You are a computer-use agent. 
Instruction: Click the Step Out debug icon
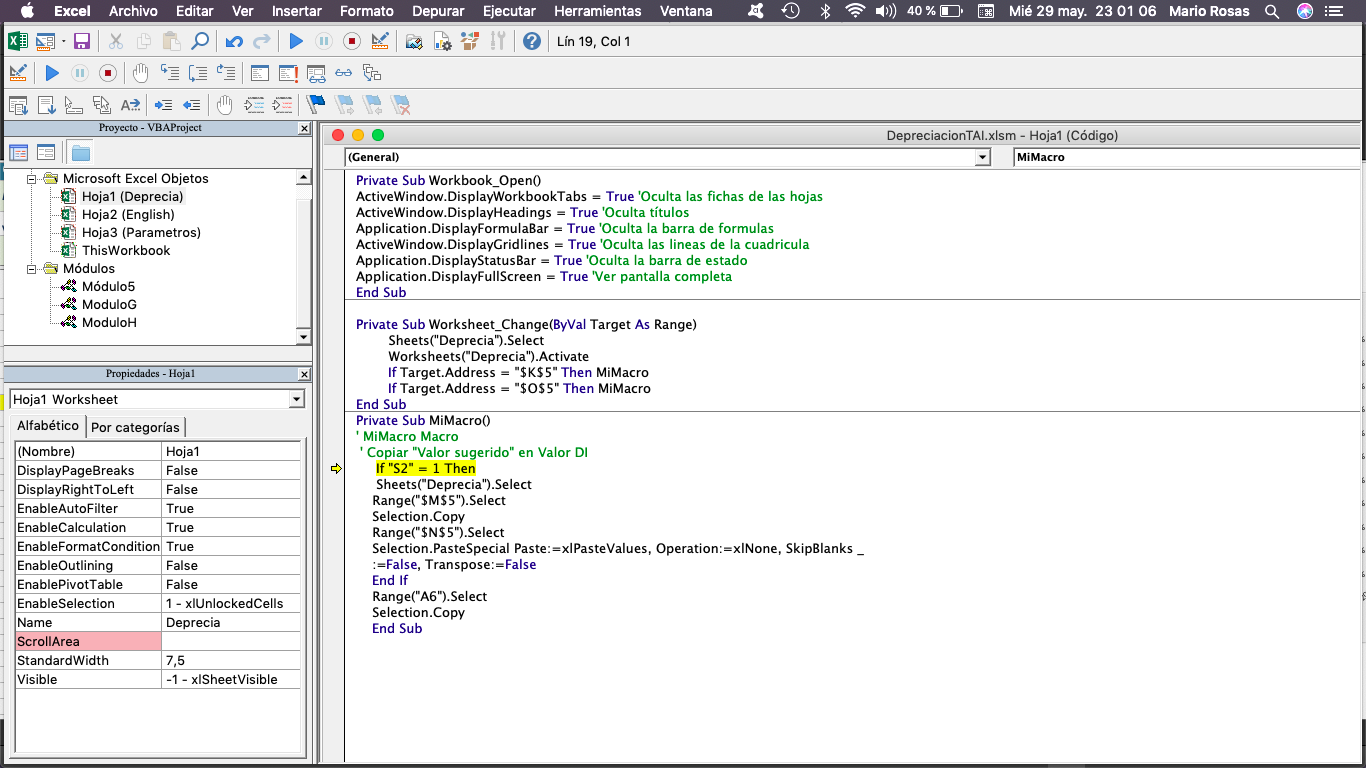[x=227, y=73]
